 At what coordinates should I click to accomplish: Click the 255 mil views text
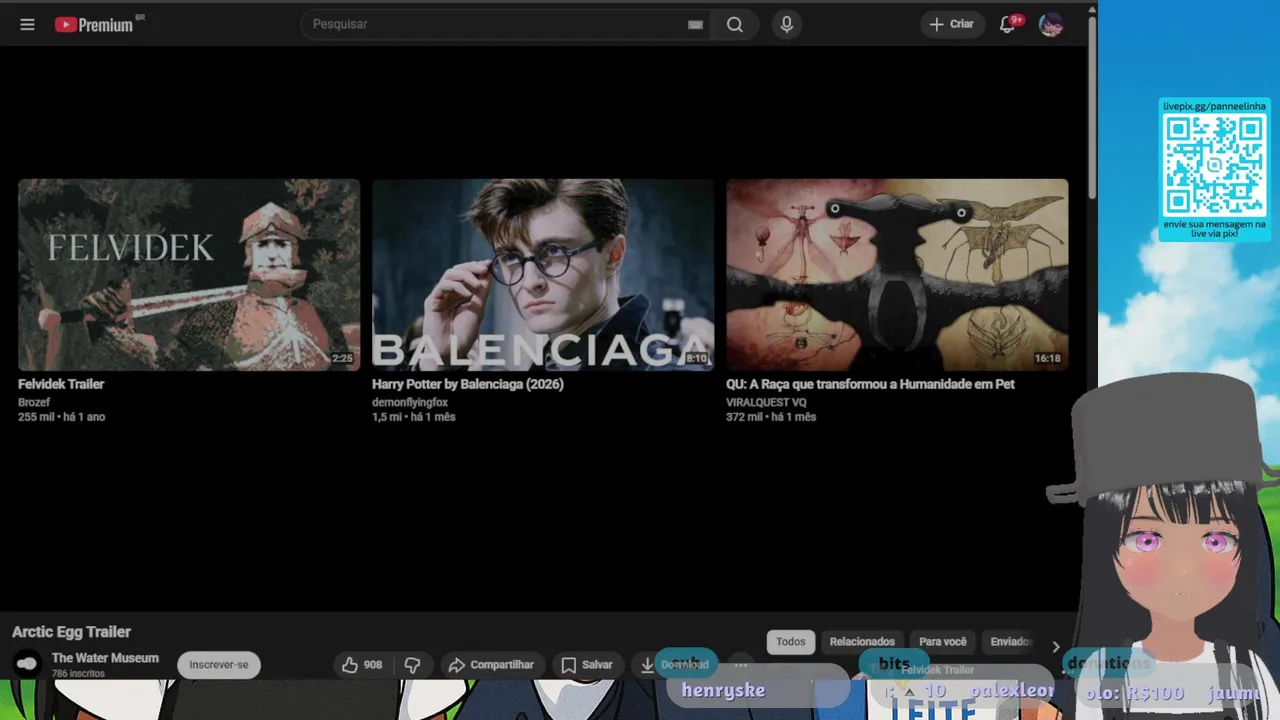(x=36, y=417)
